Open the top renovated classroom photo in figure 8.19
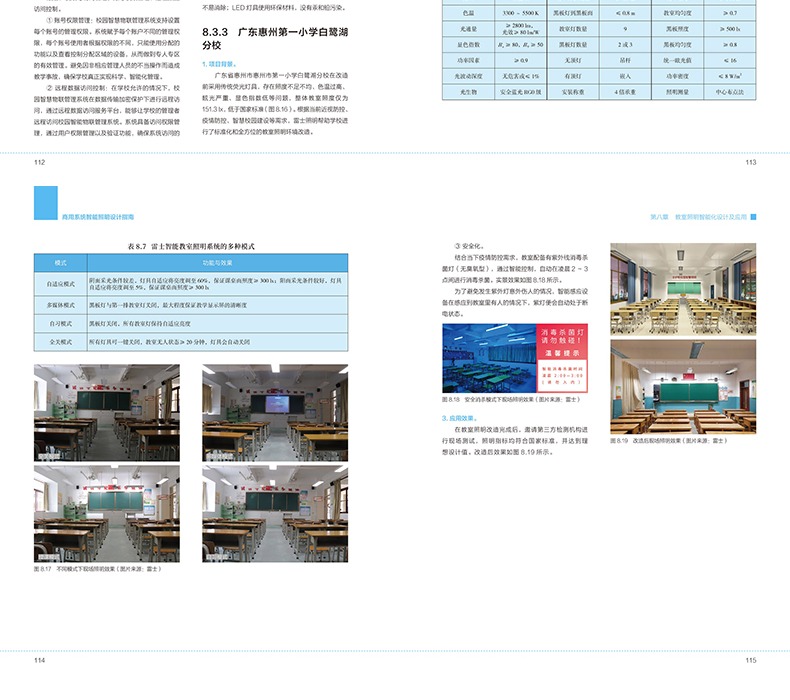Image resolution: width=790 pixels, height=700 pixels. coord(683,289)
